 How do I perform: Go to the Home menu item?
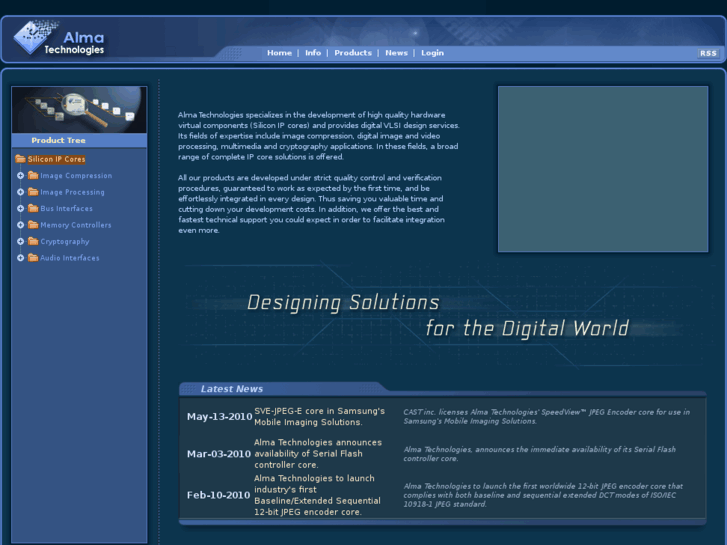(x=279, y=53)
